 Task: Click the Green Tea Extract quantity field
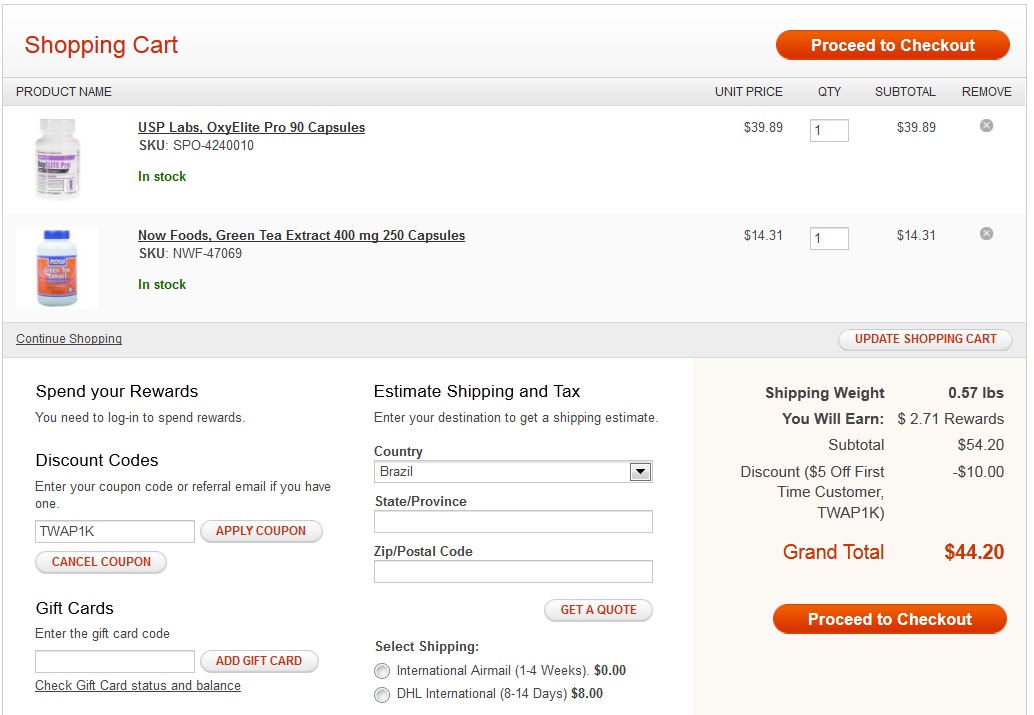pos(829,238)
